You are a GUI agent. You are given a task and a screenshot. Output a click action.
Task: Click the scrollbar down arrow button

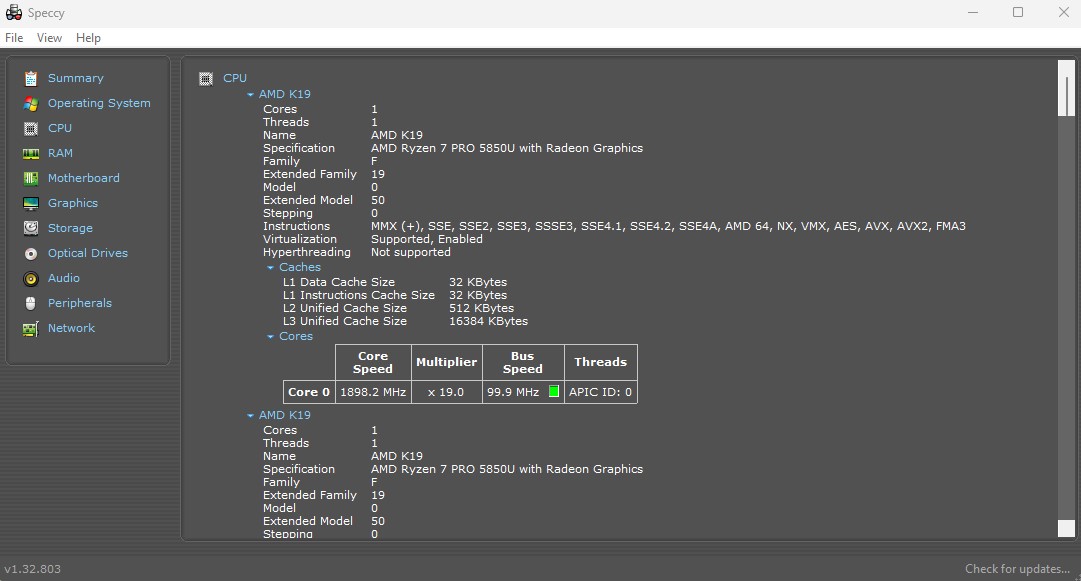(x=1067, y=529)
